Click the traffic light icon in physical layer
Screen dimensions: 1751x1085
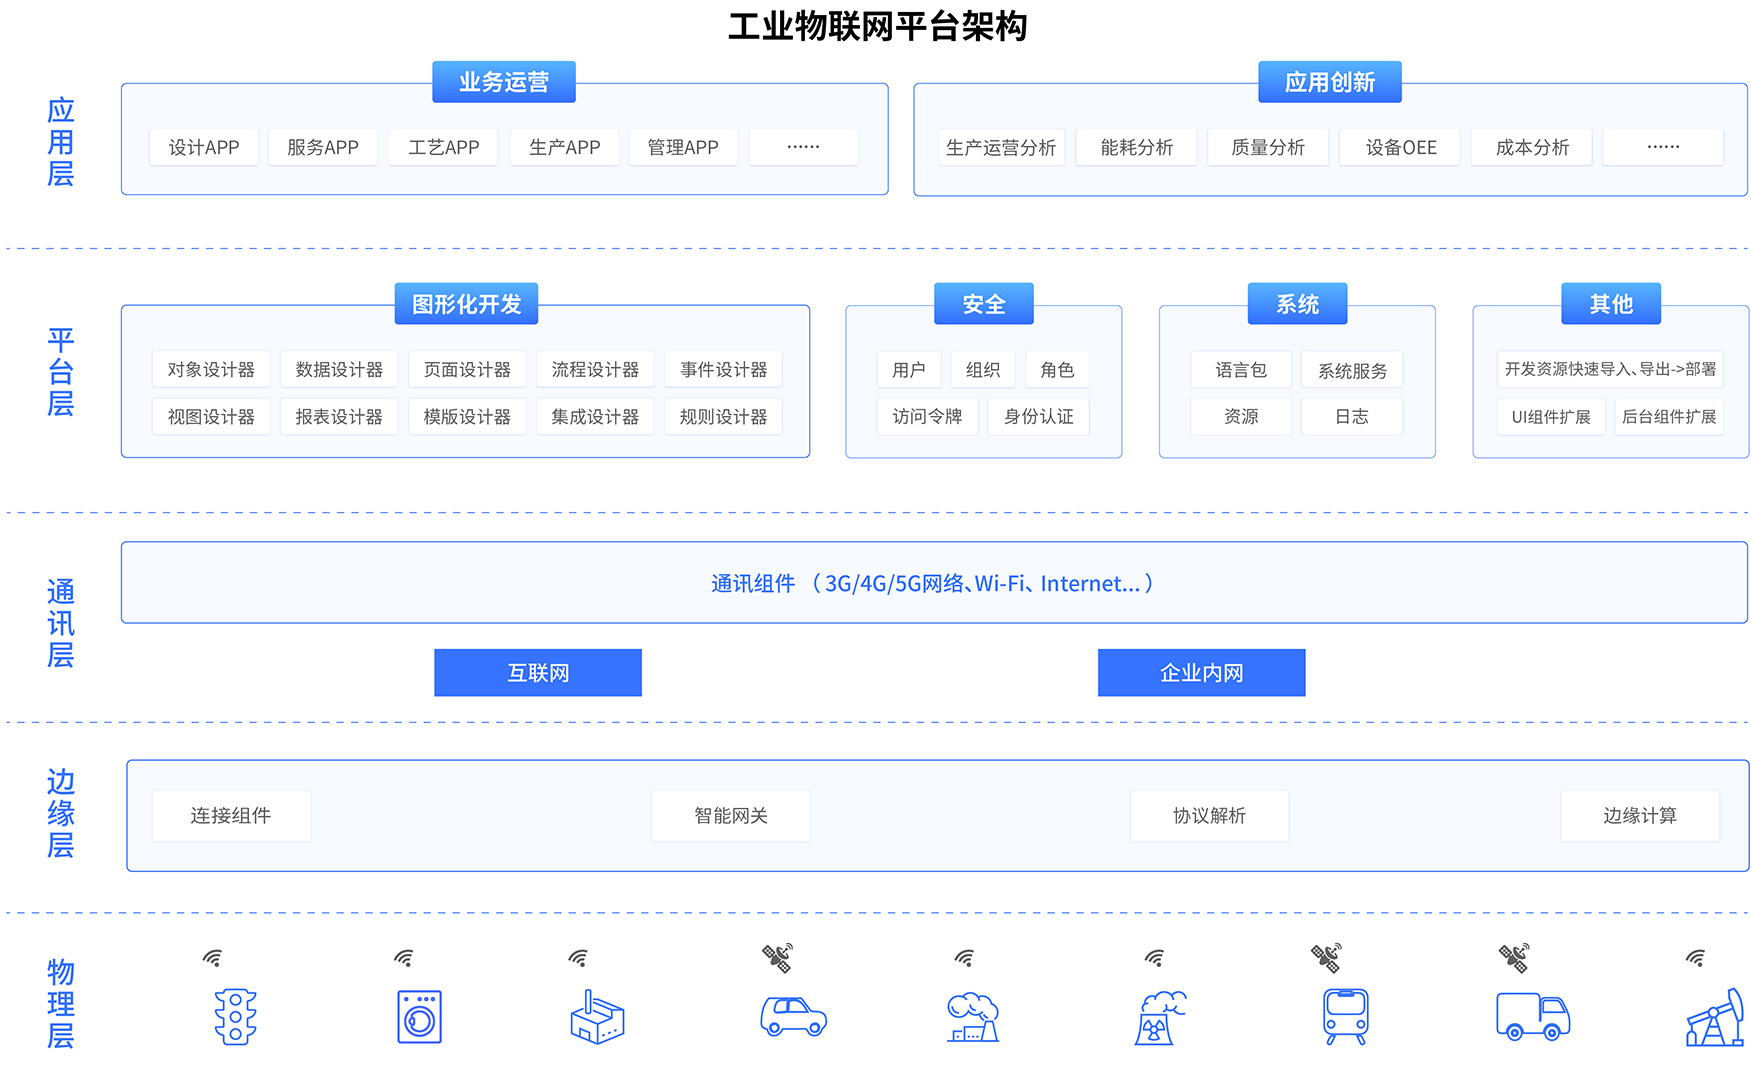tap(235, 1015)
